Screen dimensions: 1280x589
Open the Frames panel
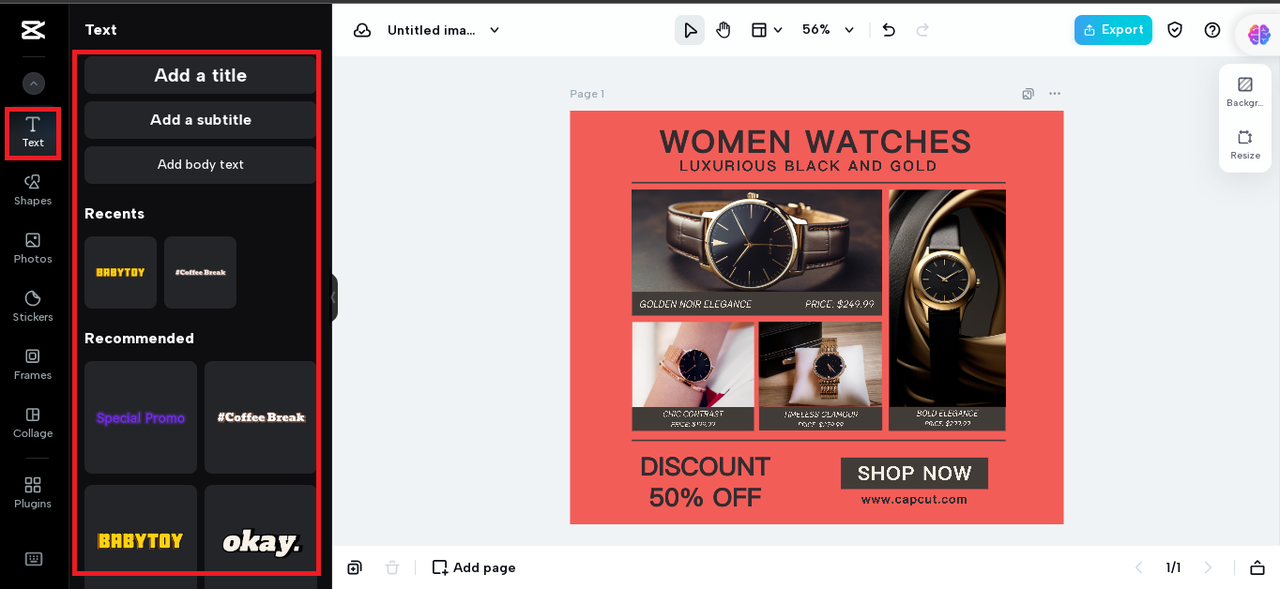33,364
